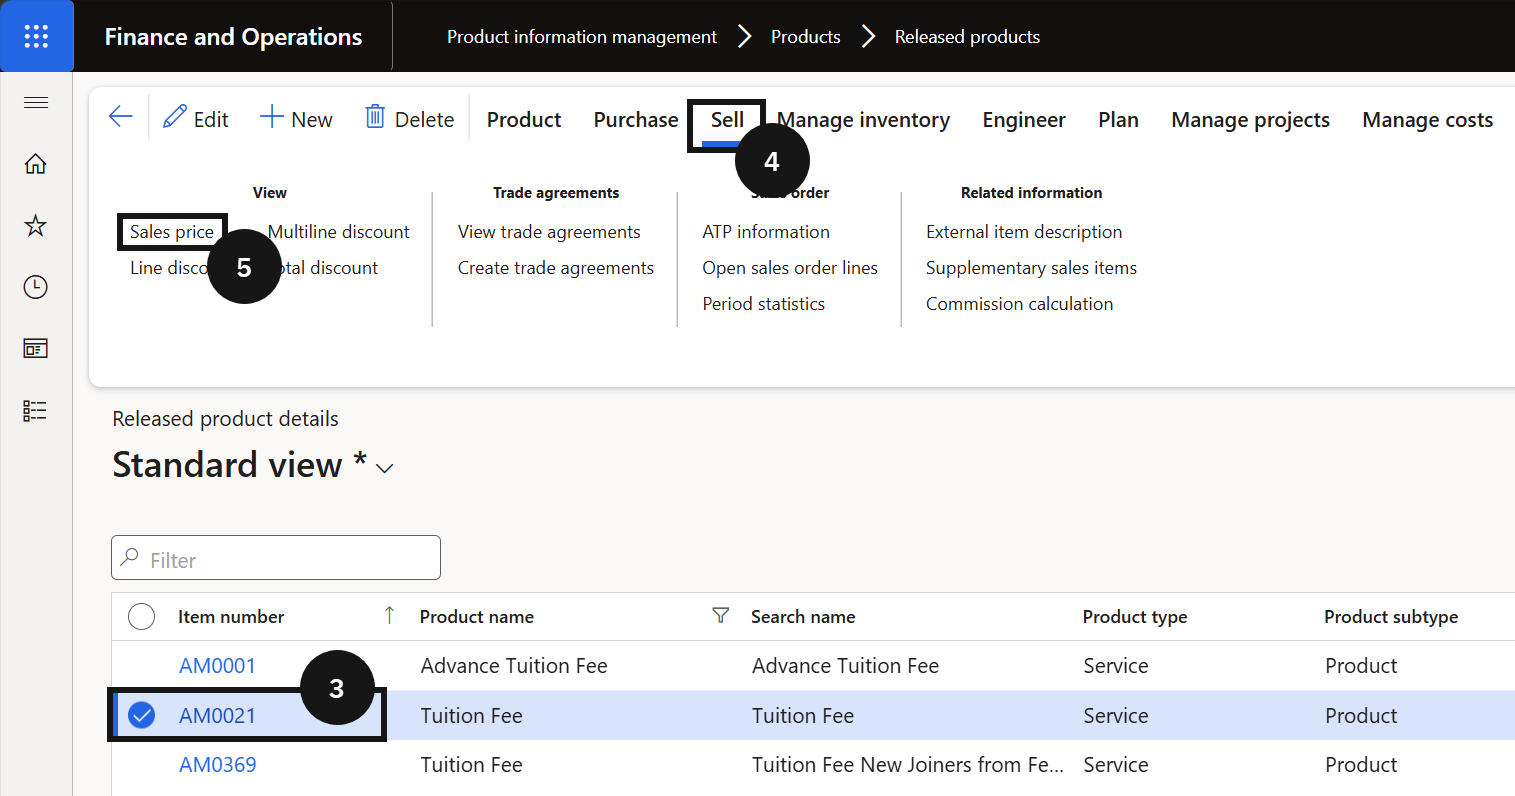This screenshot has width=1515, height=796.
Task: Click Released product details heading text
Action: [225, 419]
